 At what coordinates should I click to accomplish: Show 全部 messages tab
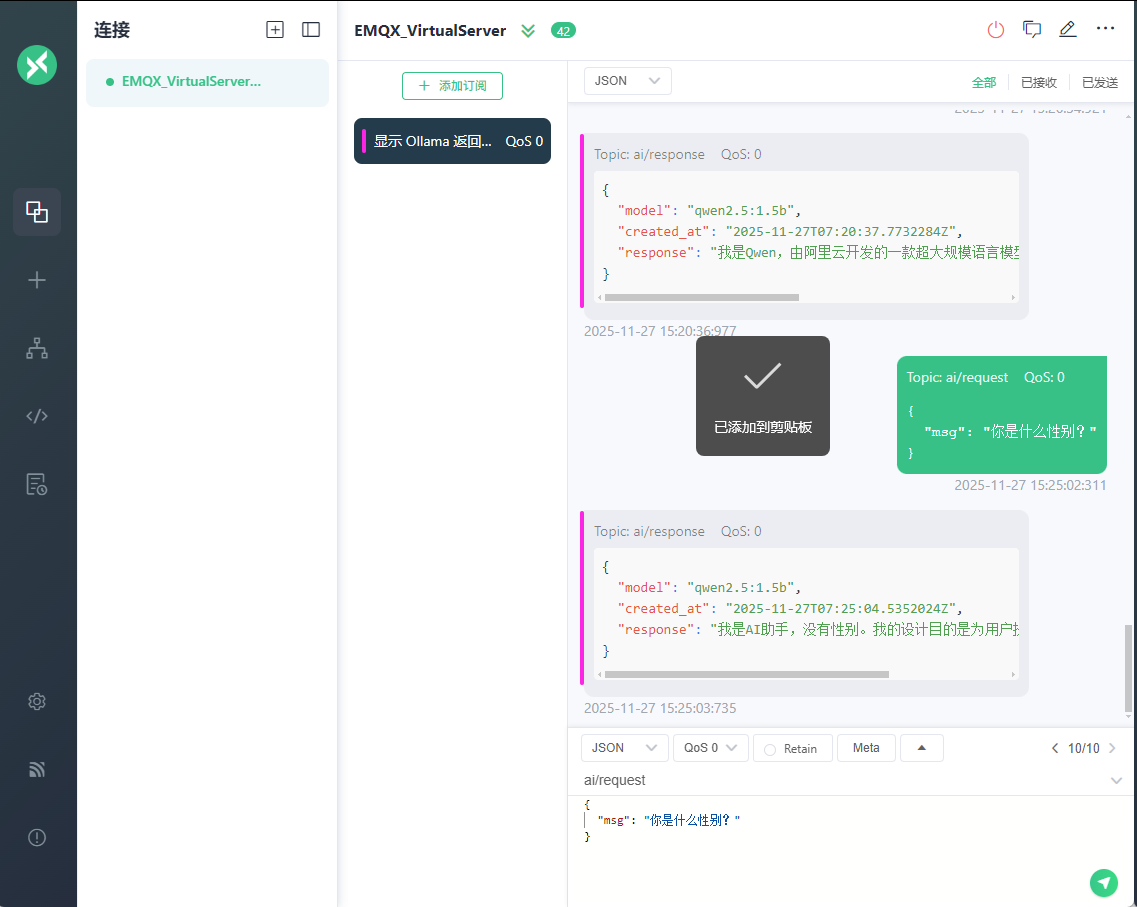[x=984, y=83]
